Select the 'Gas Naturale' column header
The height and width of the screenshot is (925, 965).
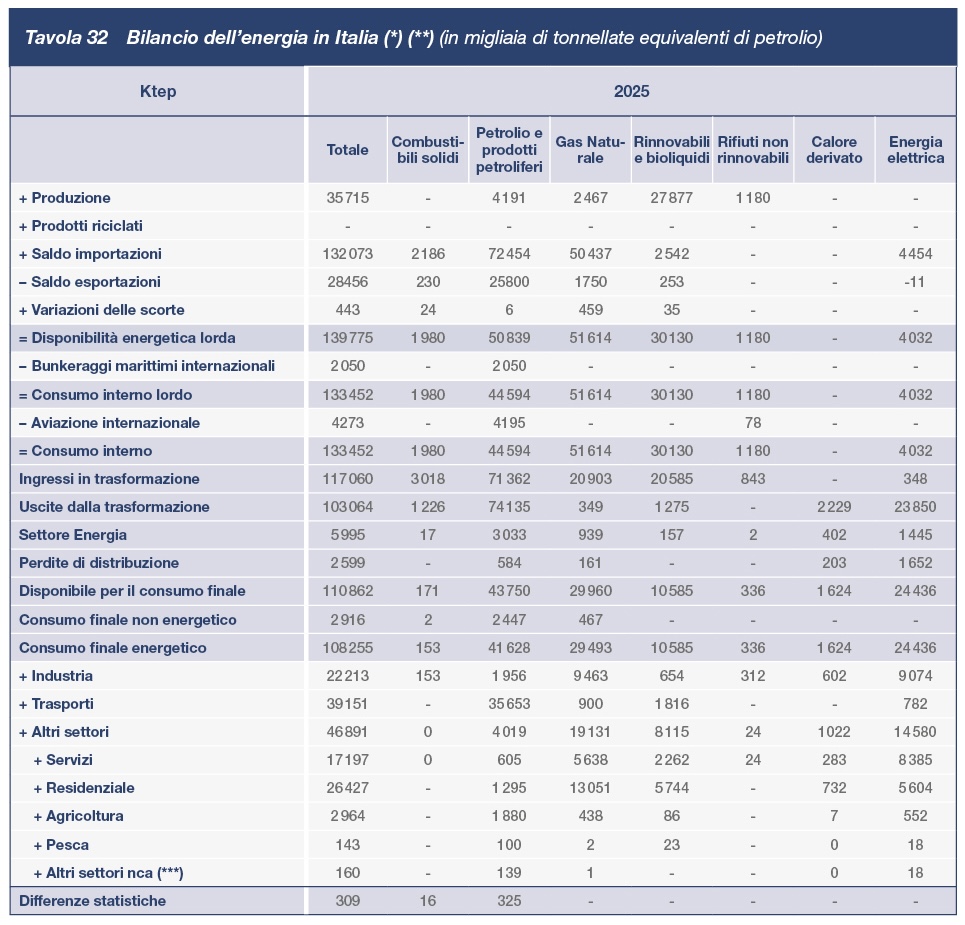tap(590, 150)
